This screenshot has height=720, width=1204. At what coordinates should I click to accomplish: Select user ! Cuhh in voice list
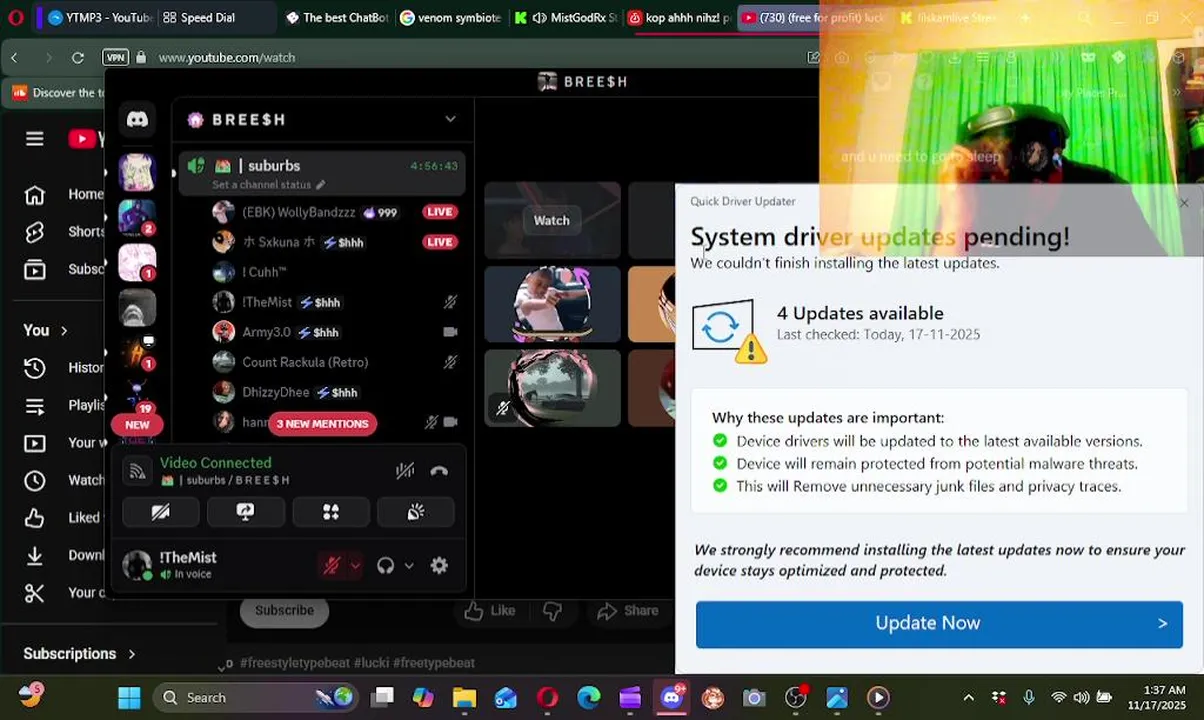(264, 272)
